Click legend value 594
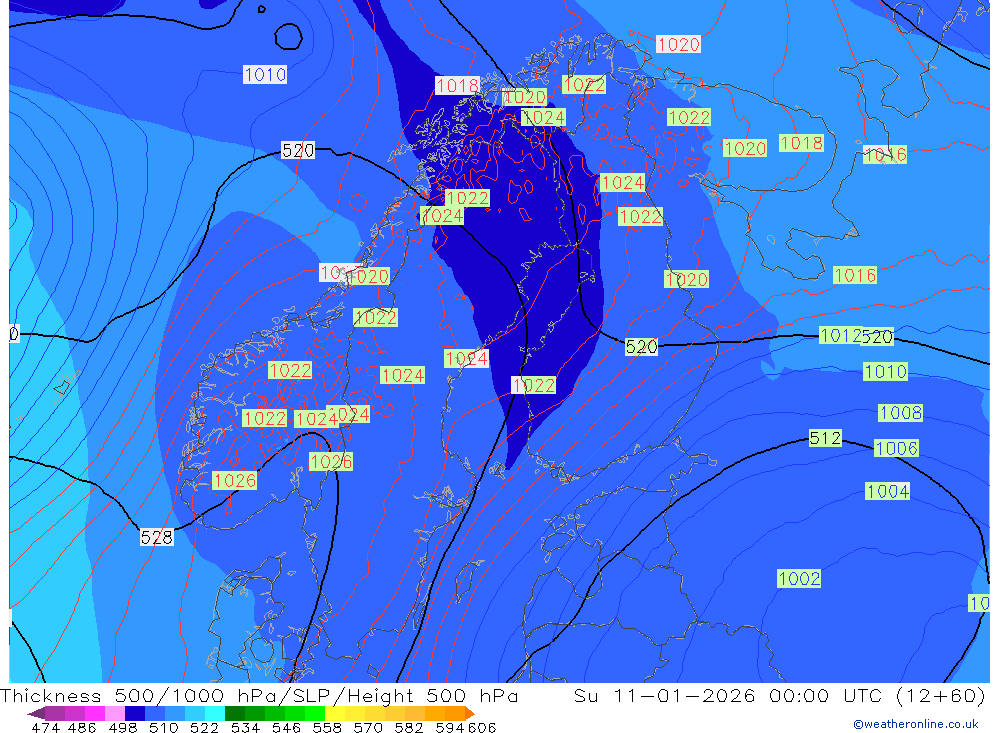Screen dimensions: 1000x733 point(450,728)
